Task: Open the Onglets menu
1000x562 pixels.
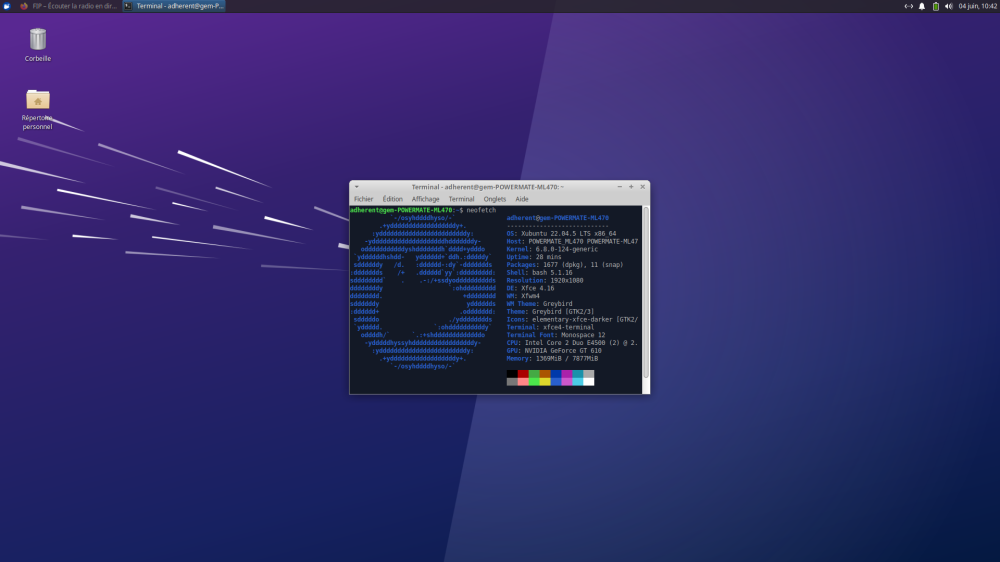Action: coord(495,199)
